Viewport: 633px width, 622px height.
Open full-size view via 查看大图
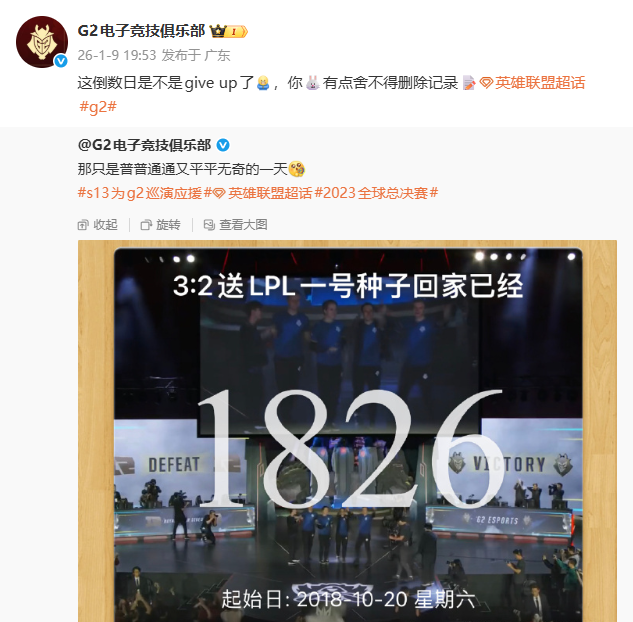pyautogui.click(x=235, y=225)
